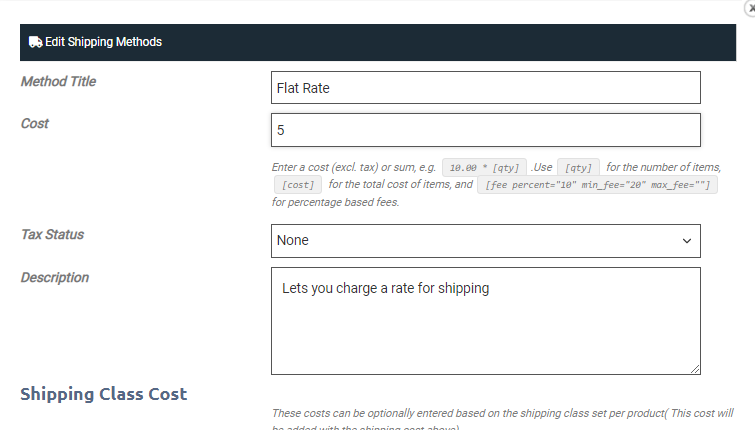Click the Shipping Class Cost heading
The width and height of the screenshot is (755, 430).
103,394
